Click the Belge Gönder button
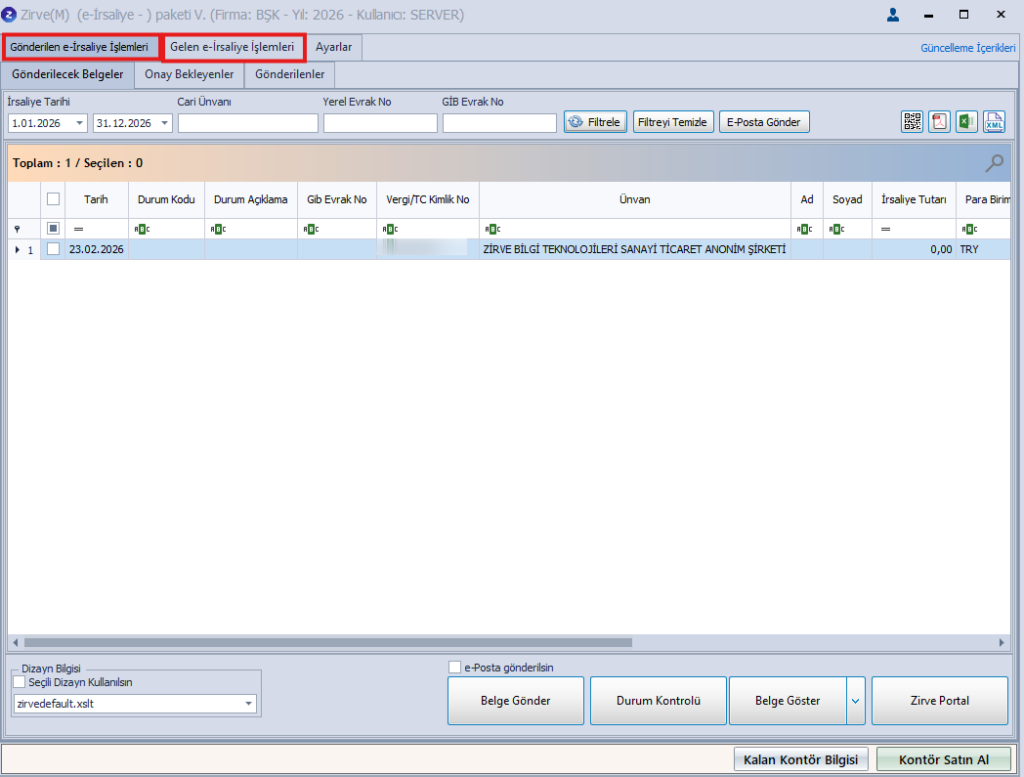The width and height of the screenshot is (1024, 777). [x=515, y=701]
